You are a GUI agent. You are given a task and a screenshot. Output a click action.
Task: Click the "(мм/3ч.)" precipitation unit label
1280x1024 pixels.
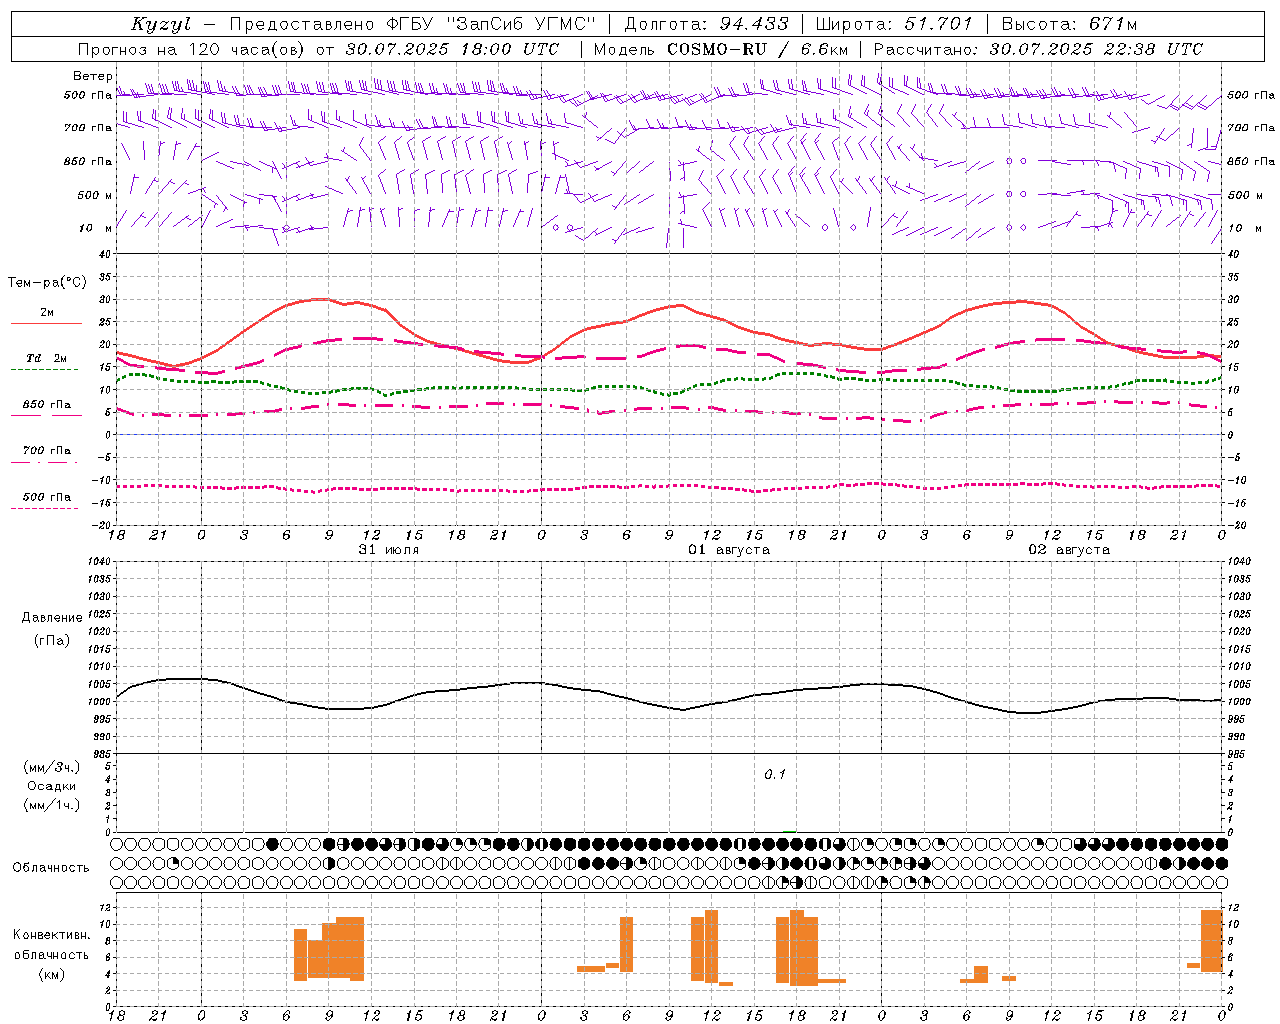click(x=52, y=767)
